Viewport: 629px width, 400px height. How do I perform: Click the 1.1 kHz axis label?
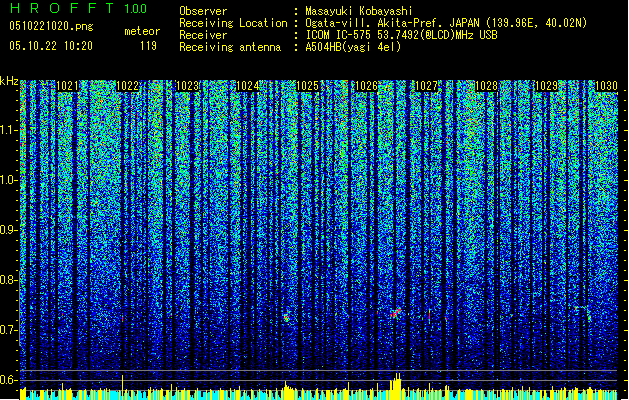pos(9,130)
